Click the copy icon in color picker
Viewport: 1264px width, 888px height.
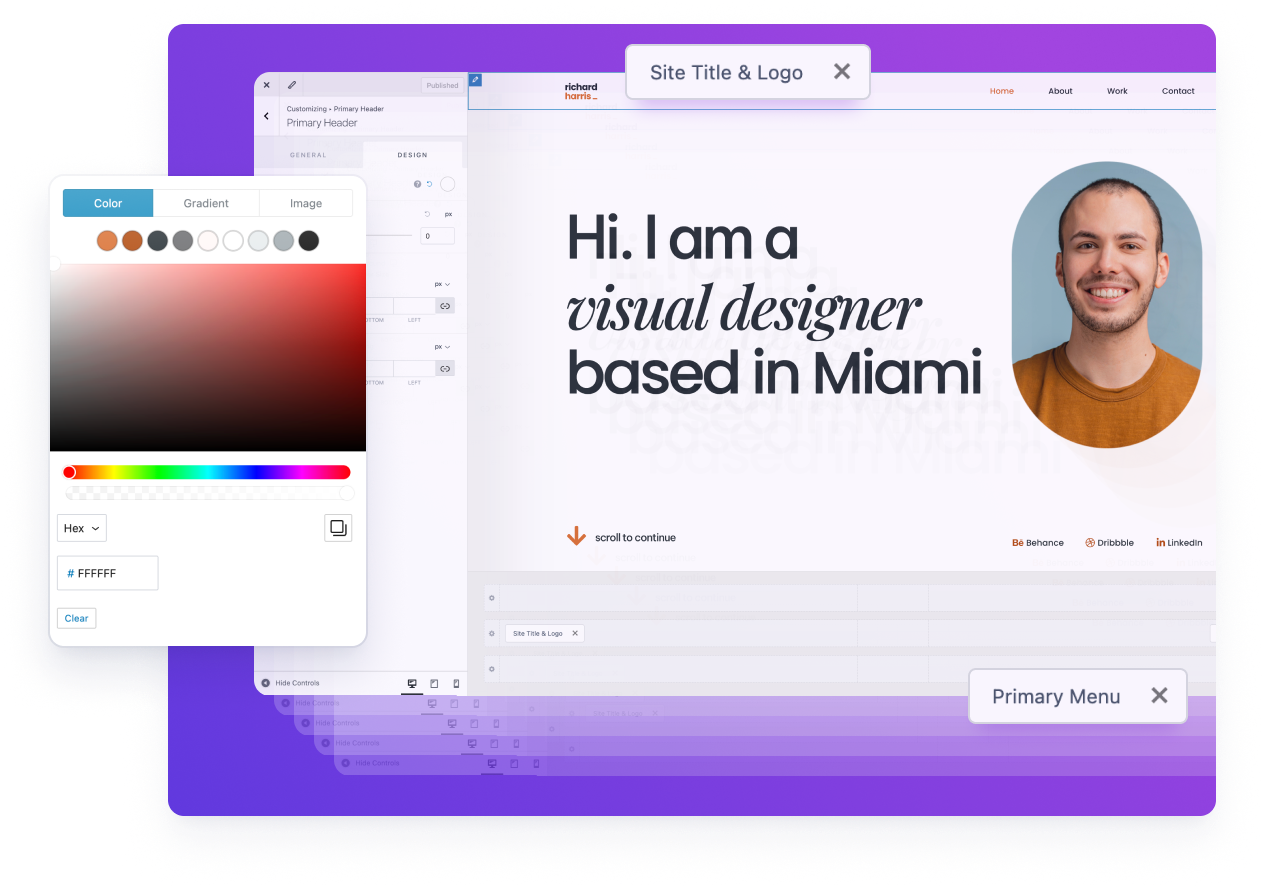pos(338,528)
